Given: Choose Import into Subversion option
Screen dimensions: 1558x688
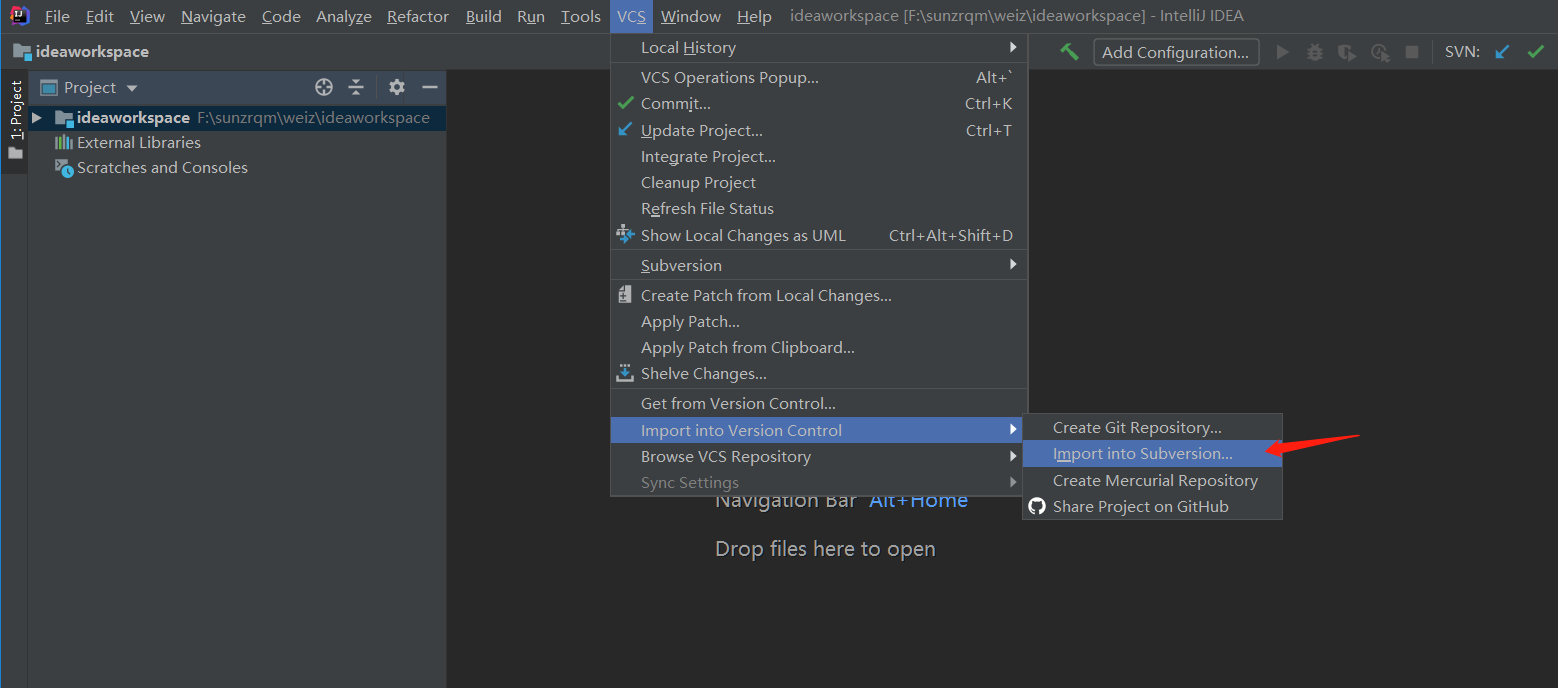Looking at the screenshot, I should coord(1152,453).
